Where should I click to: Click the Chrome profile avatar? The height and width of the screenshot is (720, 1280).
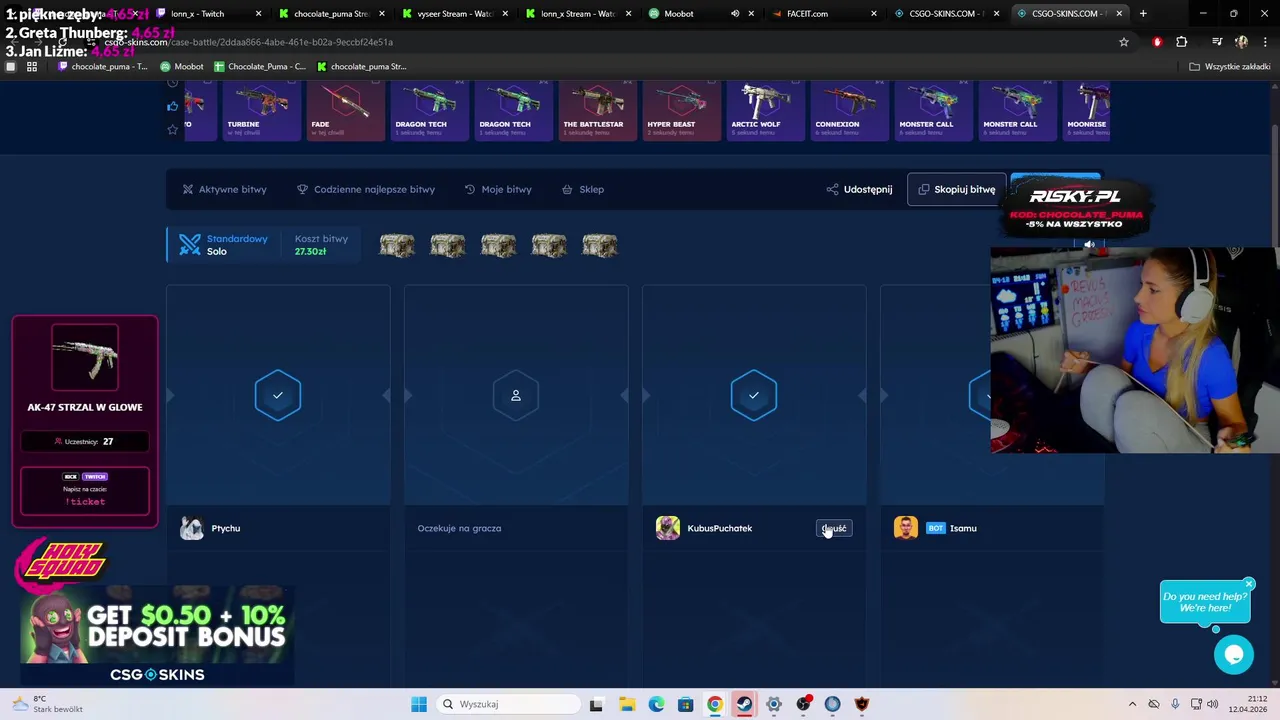click(x=1241, y=42)
